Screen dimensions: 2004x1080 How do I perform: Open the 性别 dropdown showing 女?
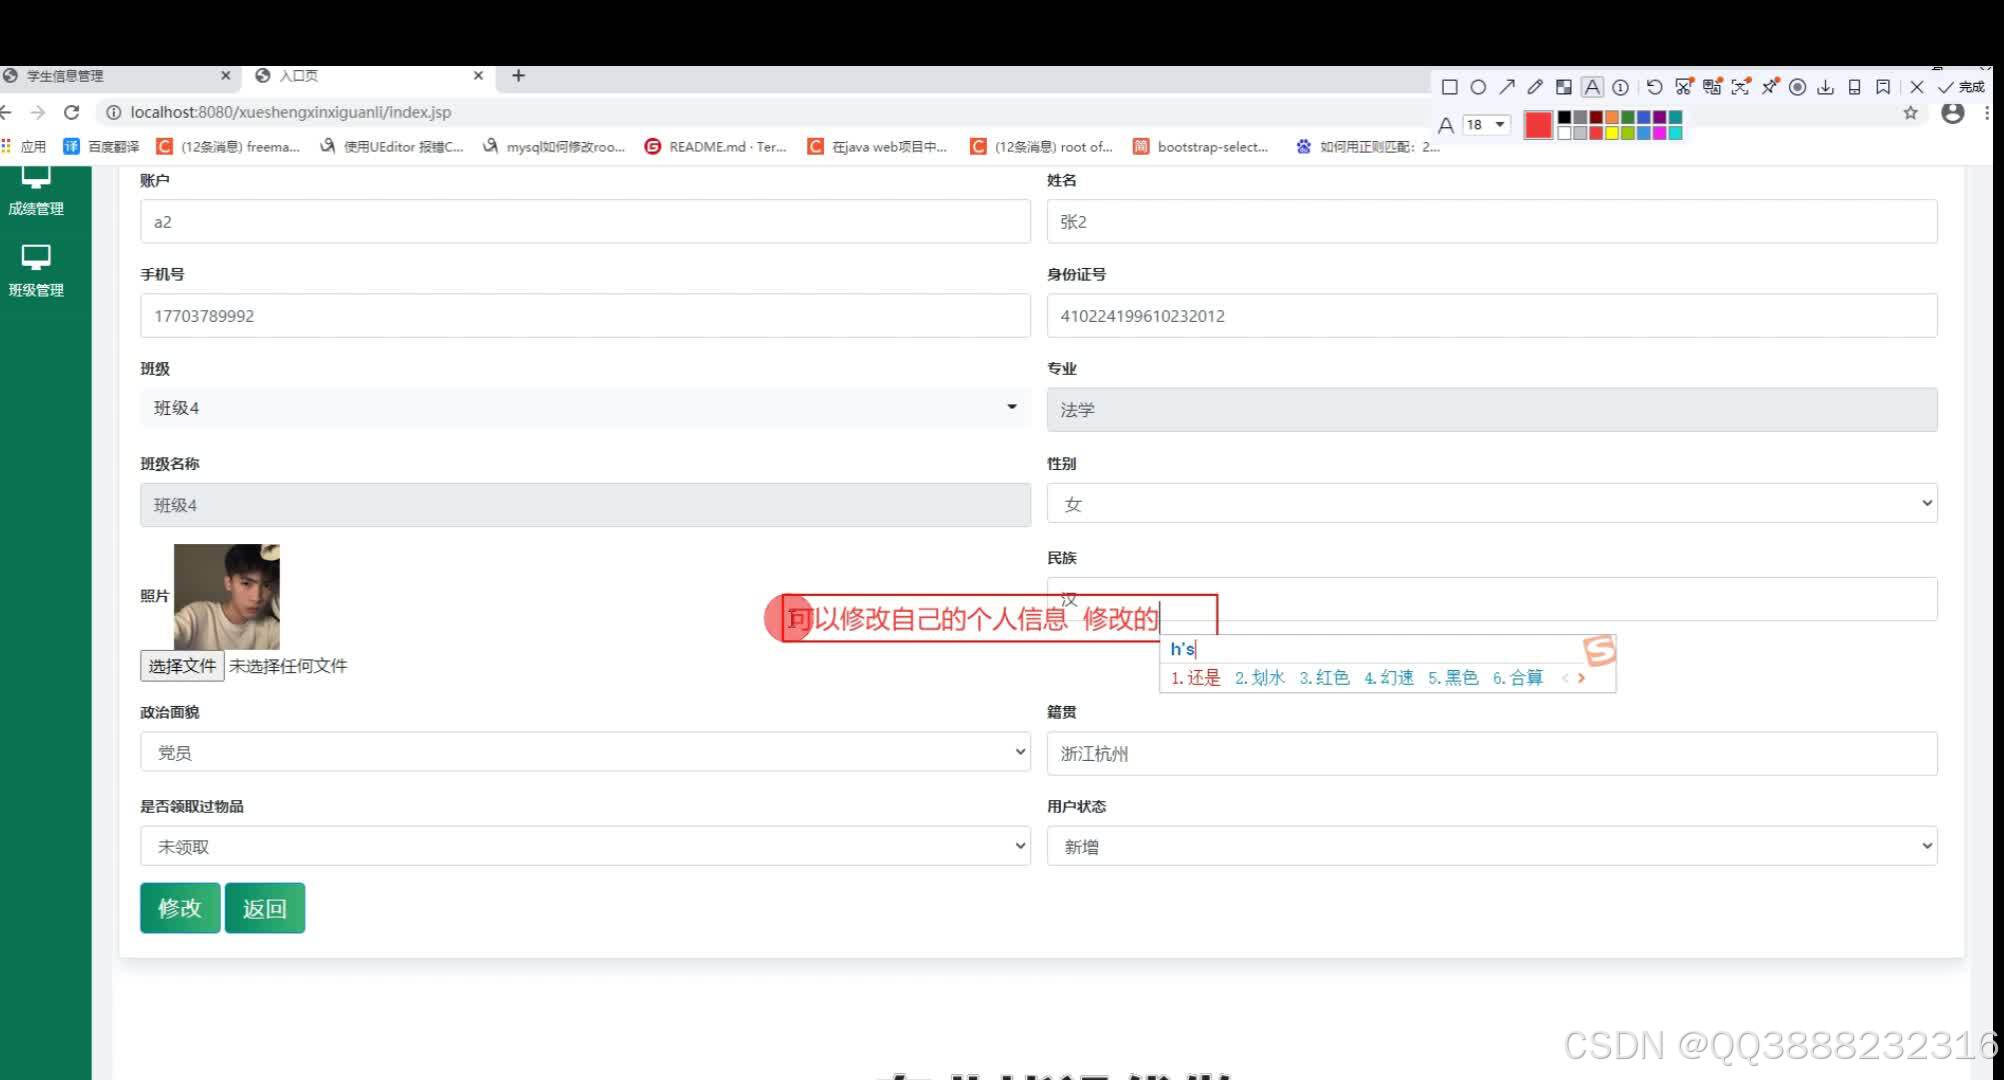1491,504
